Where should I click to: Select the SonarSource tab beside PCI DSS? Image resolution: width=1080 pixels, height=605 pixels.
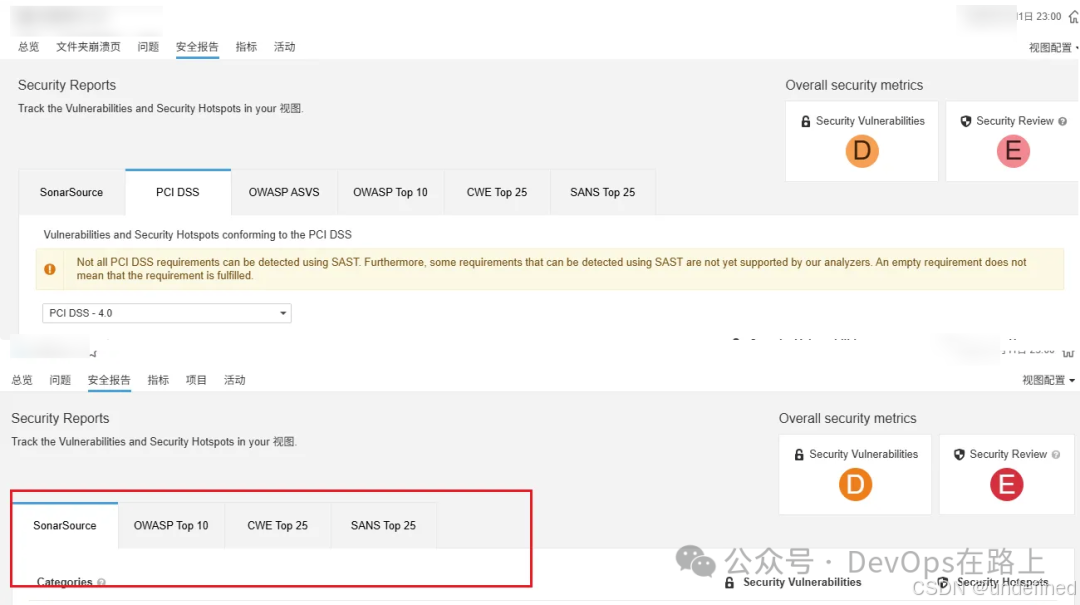coord(72,192)
